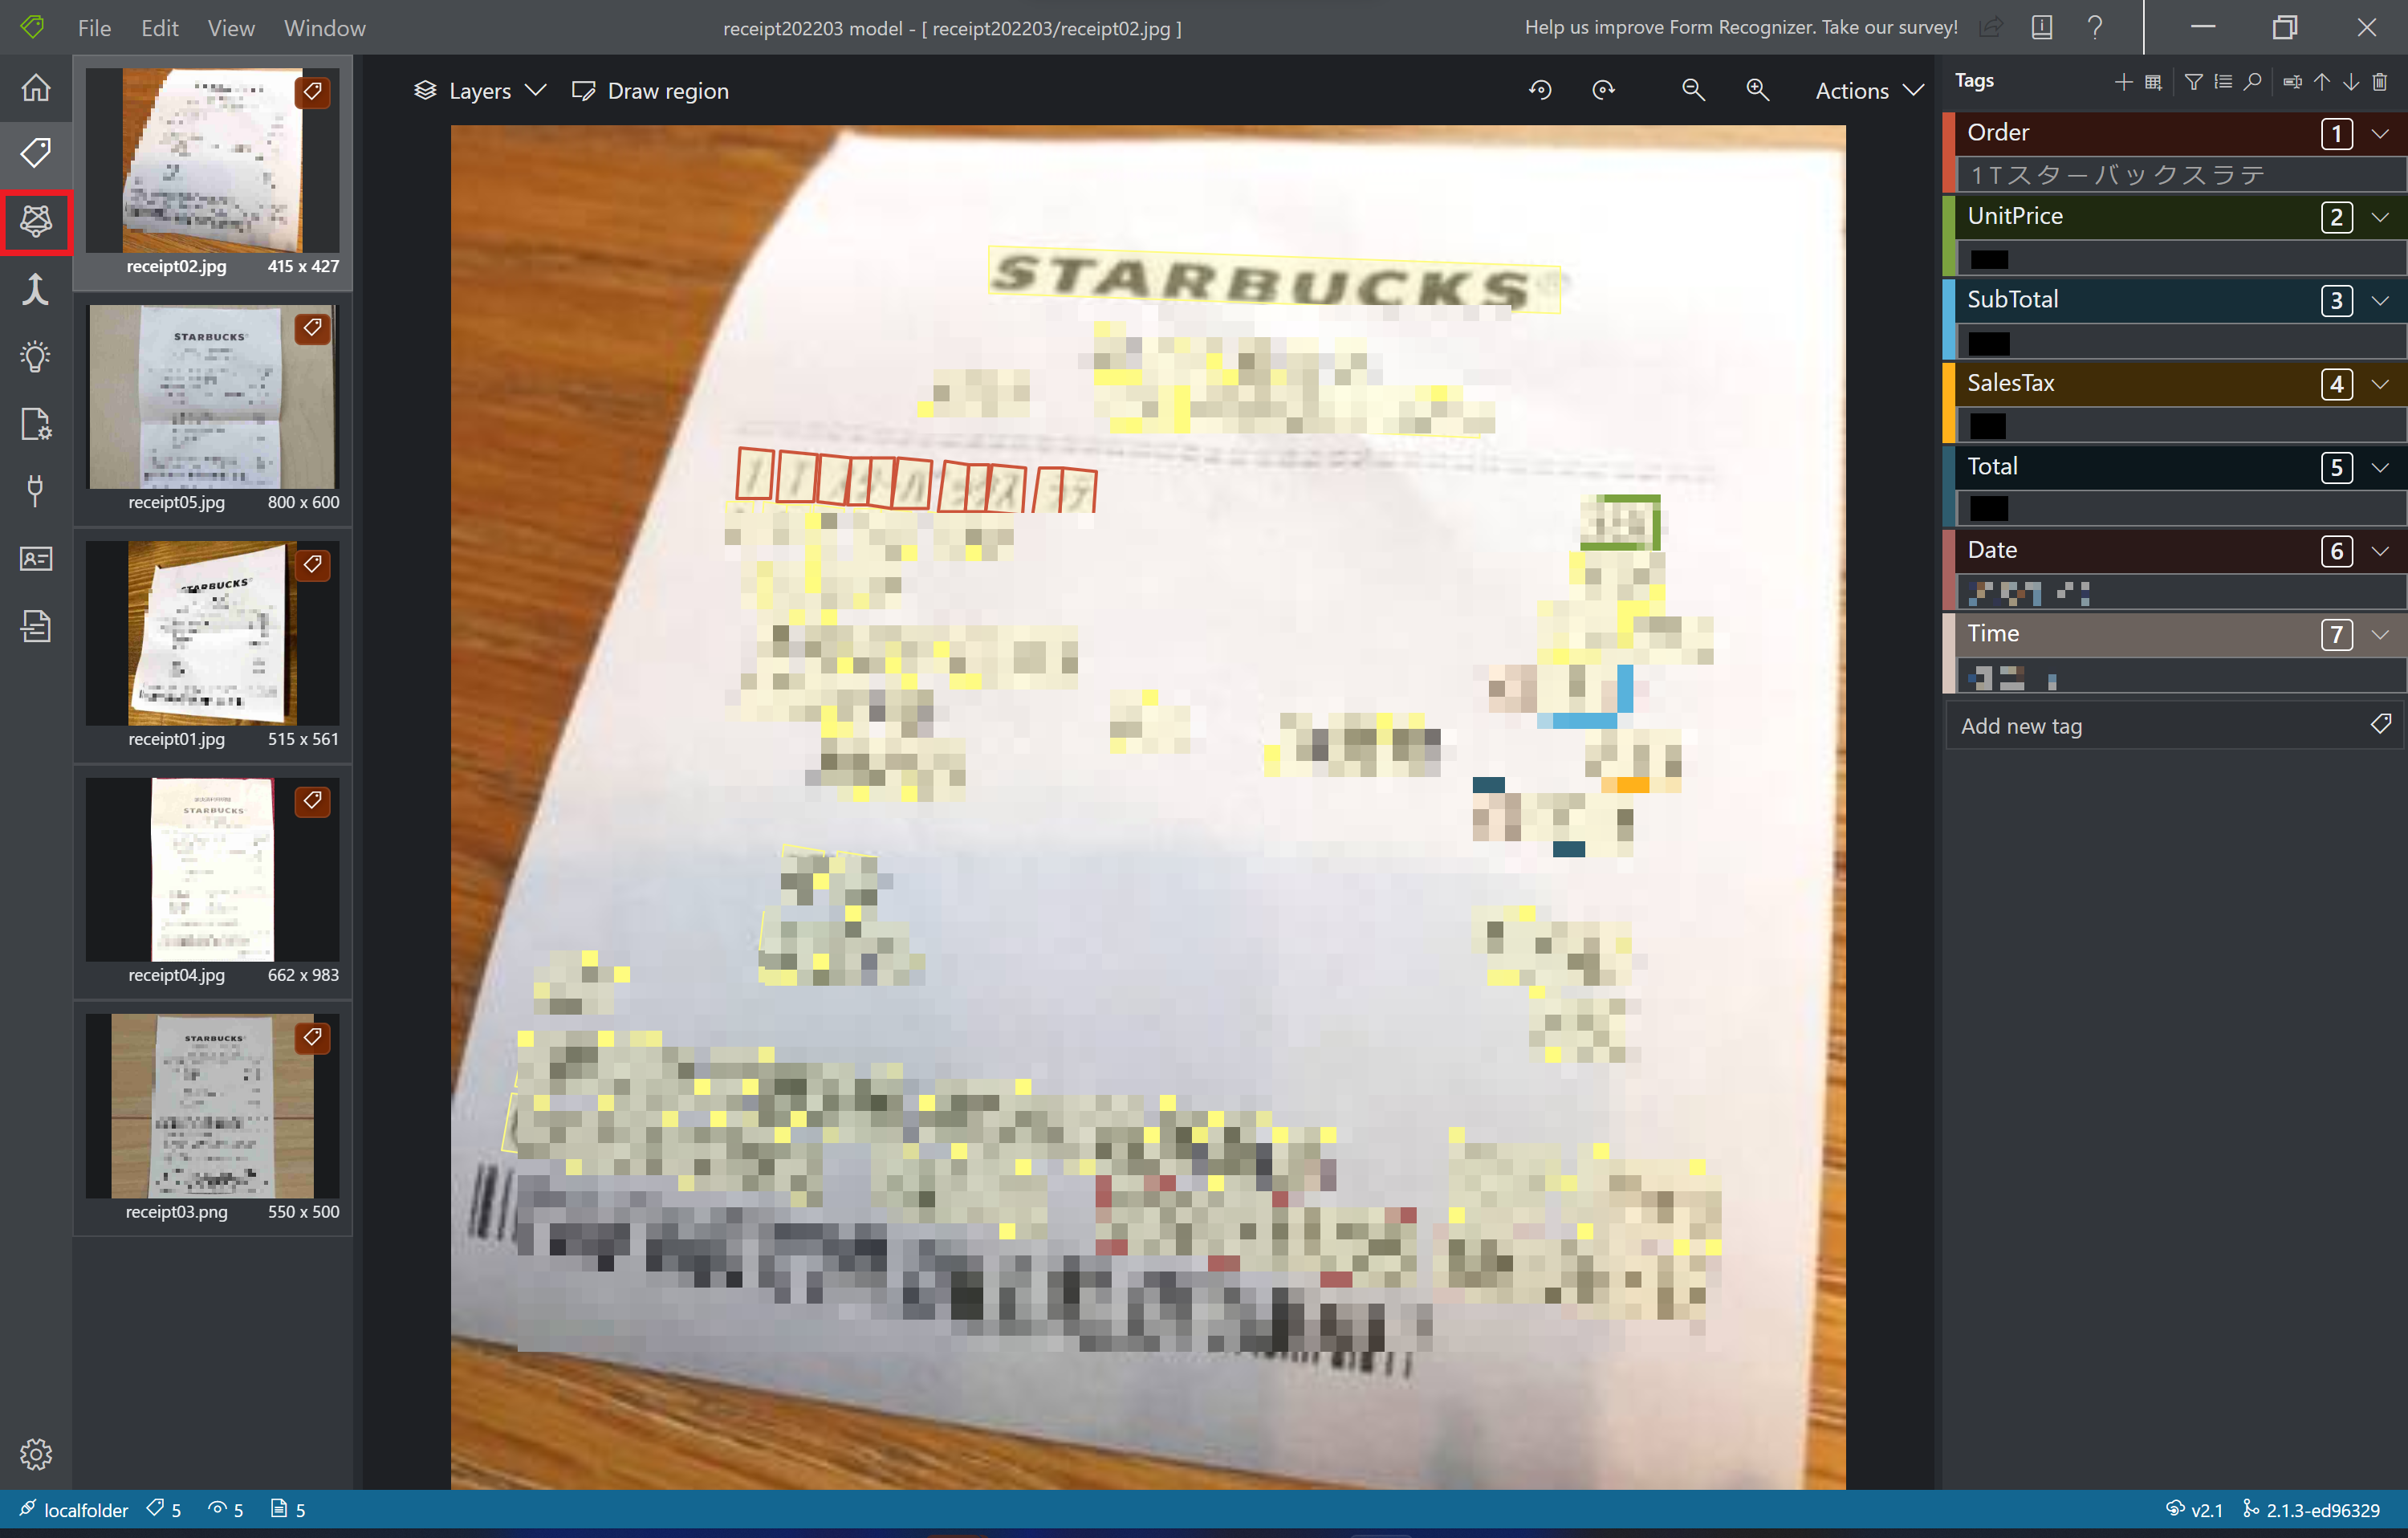
Task: Rotate the image counterclockwise
Action: 1540,91
